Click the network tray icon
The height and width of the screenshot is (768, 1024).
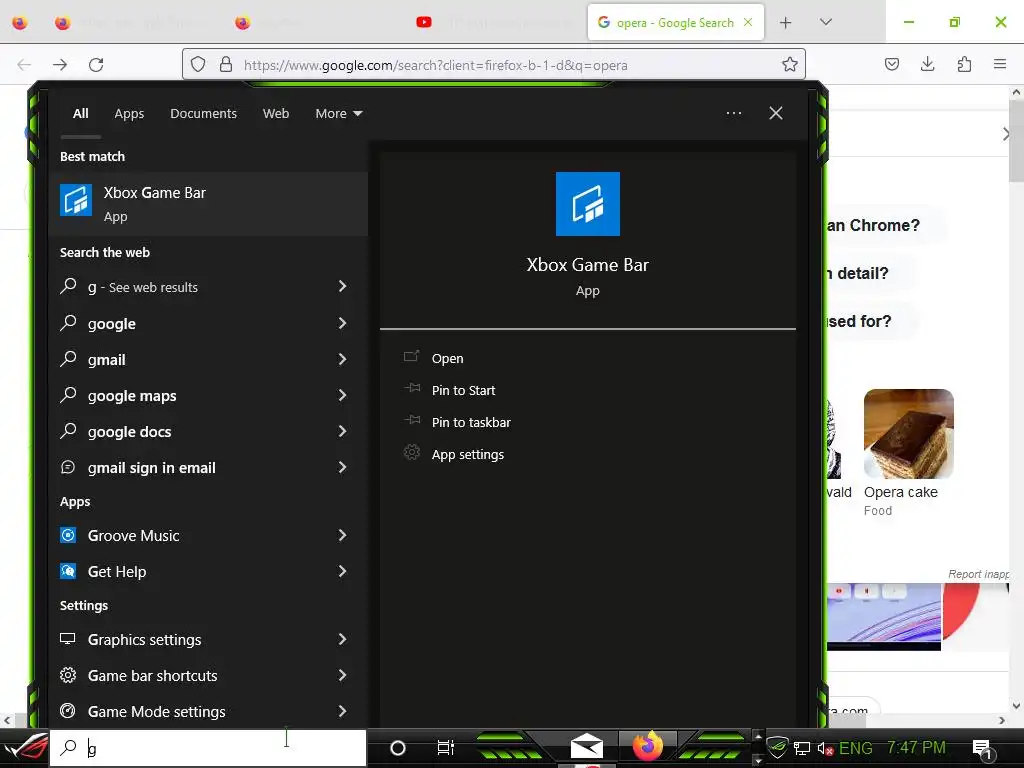click(x=801, y=748)
